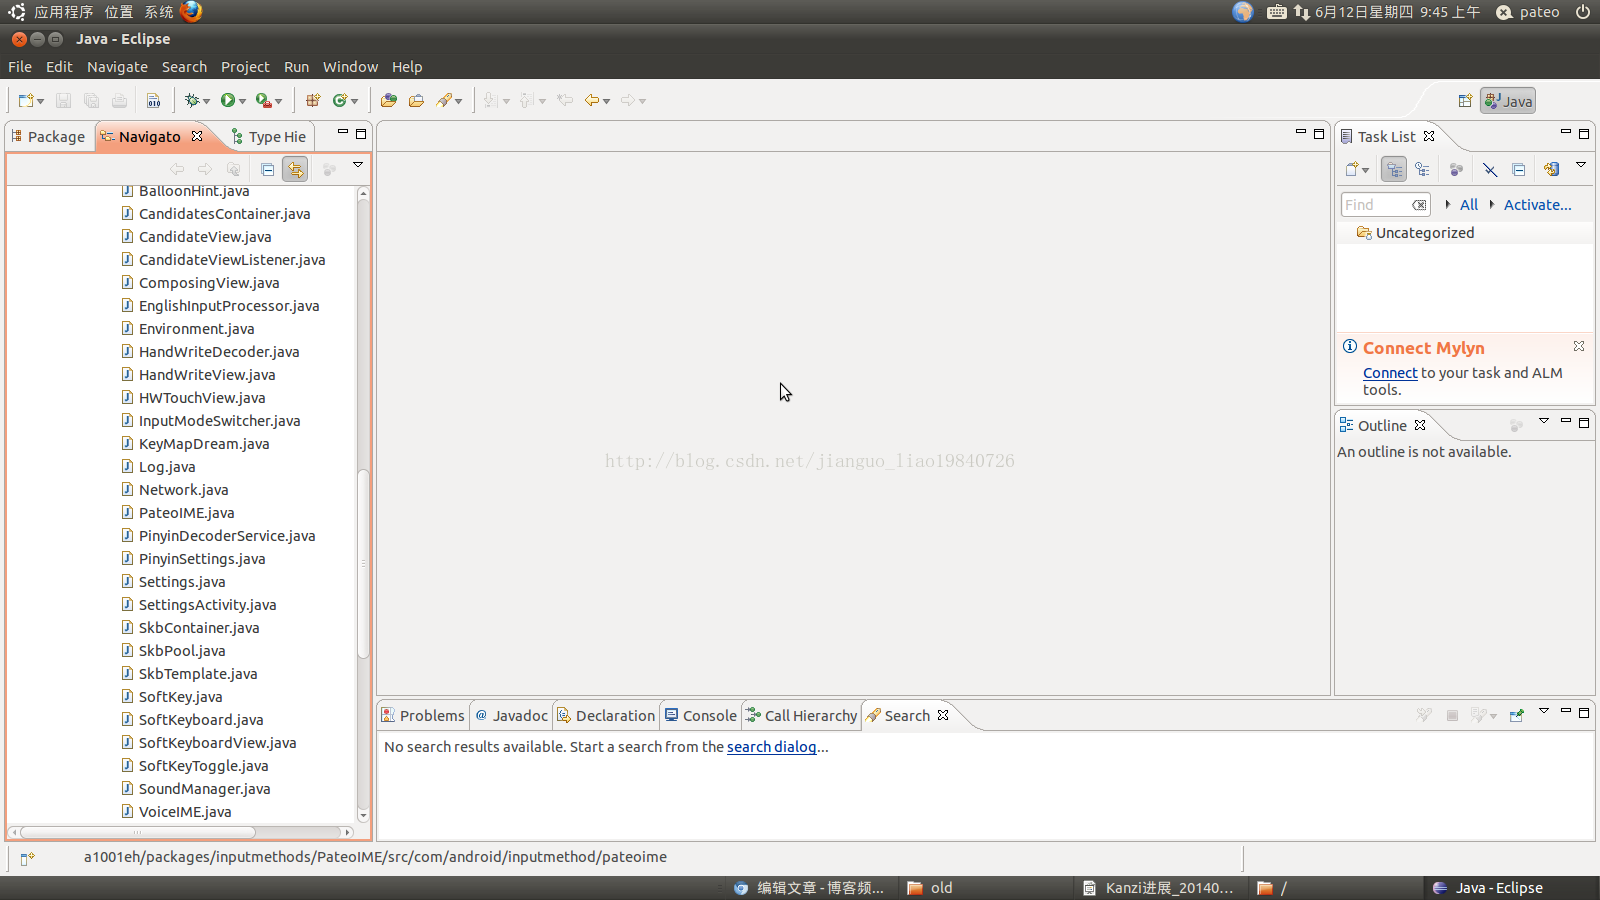The height and width of the screenshot is (900, 1600).
Task: Toggle Link with Editor in Navigator
Action: point(295,169)
